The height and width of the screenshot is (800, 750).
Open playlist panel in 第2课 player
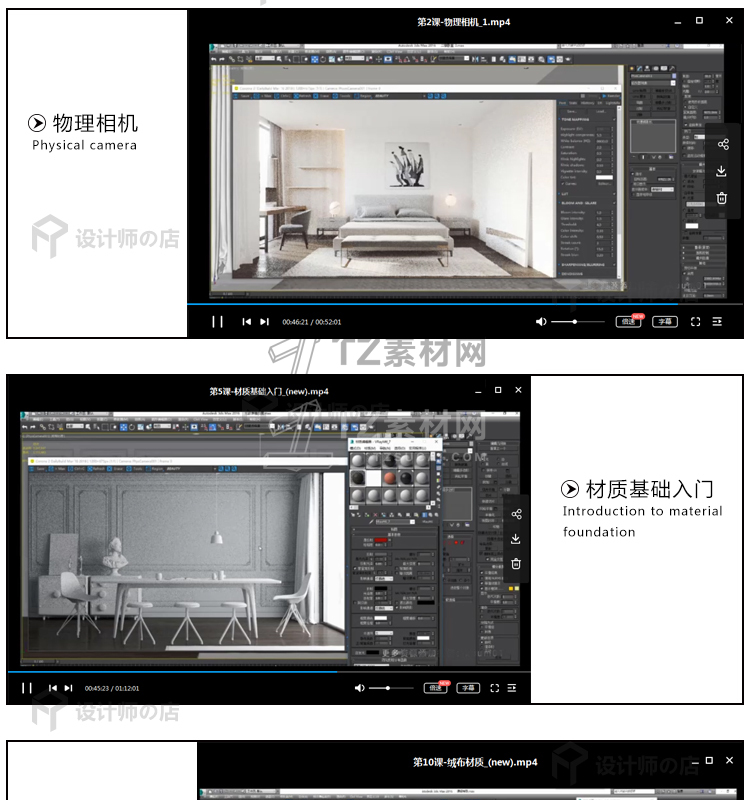[x=717, y=321]
